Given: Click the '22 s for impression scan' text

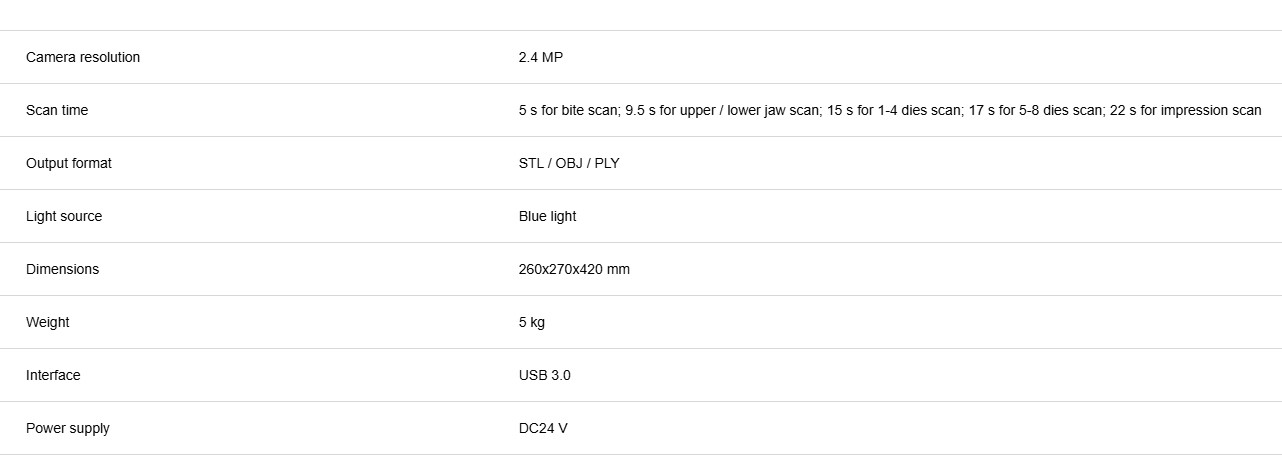Looking at the screenshot, I should click(1185, 111).
